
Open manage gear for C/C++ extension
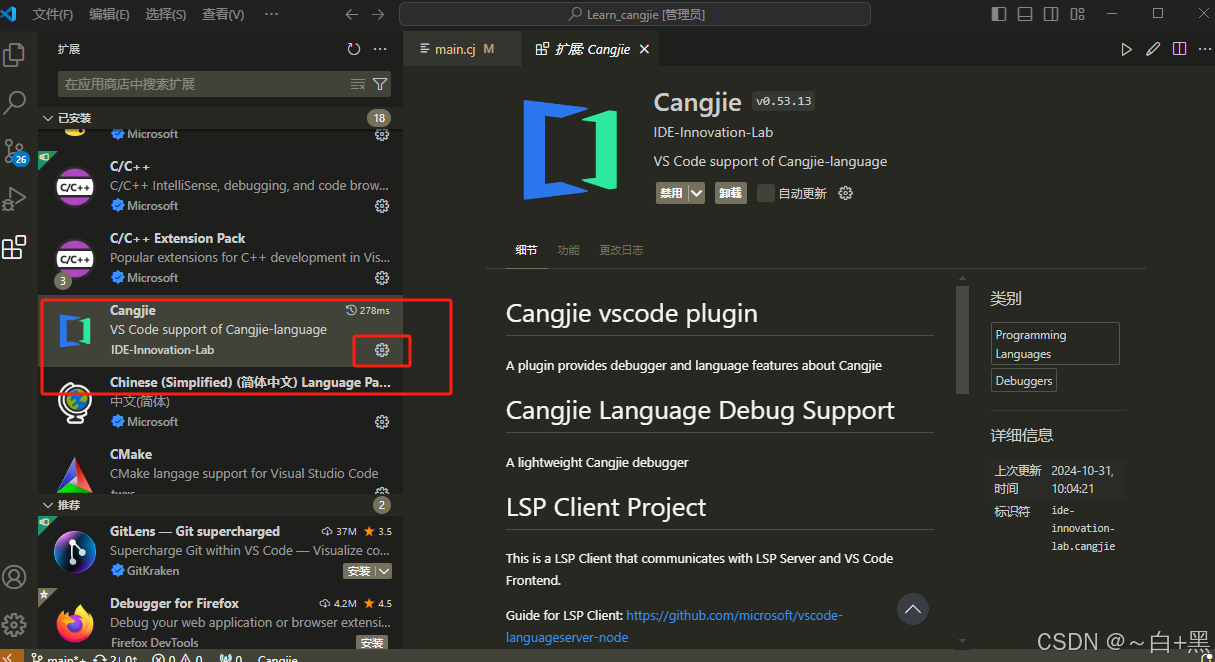382,206
